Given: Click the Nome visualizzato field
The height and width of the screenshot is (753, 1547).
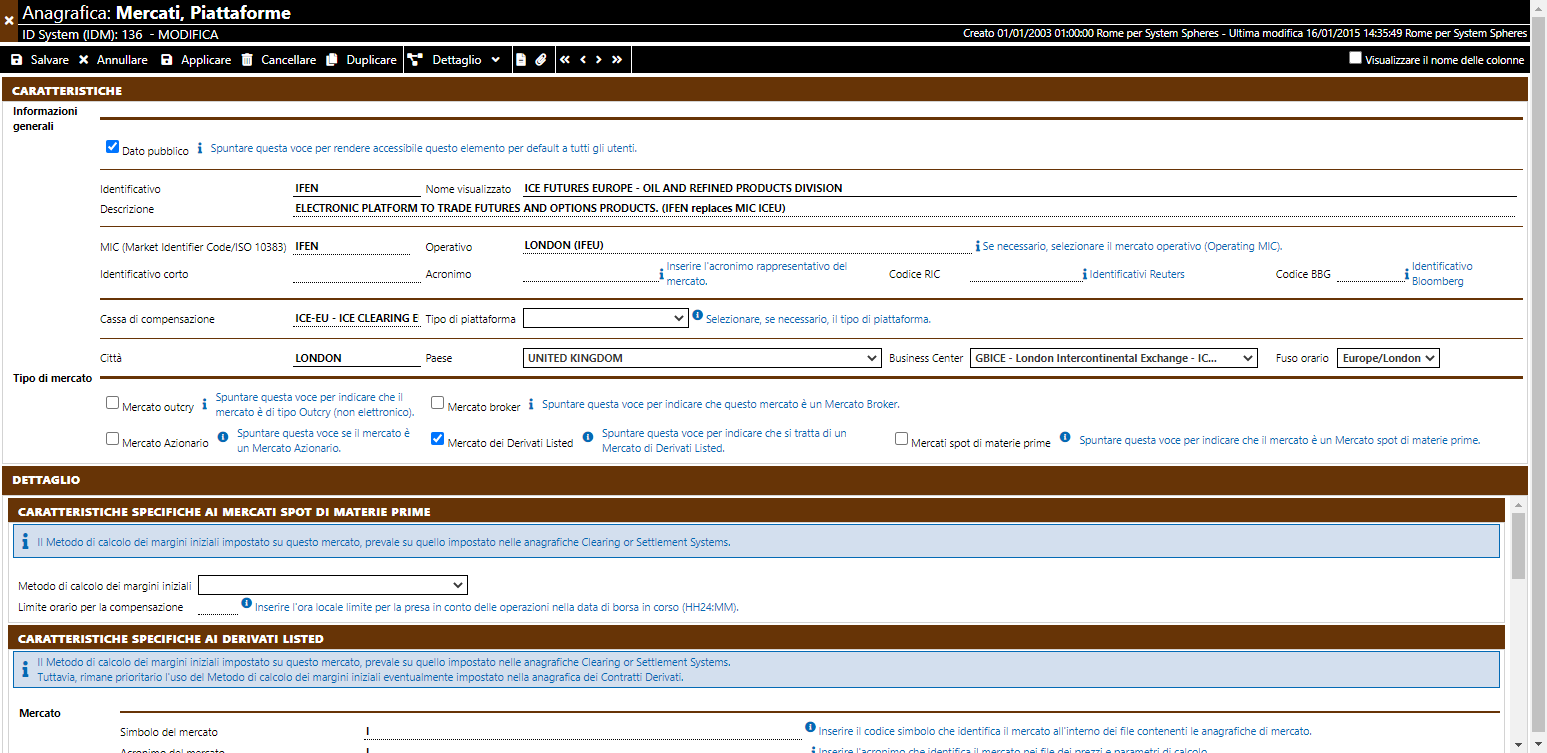Looking at the screenshot, I should (x=1019, y=188).
